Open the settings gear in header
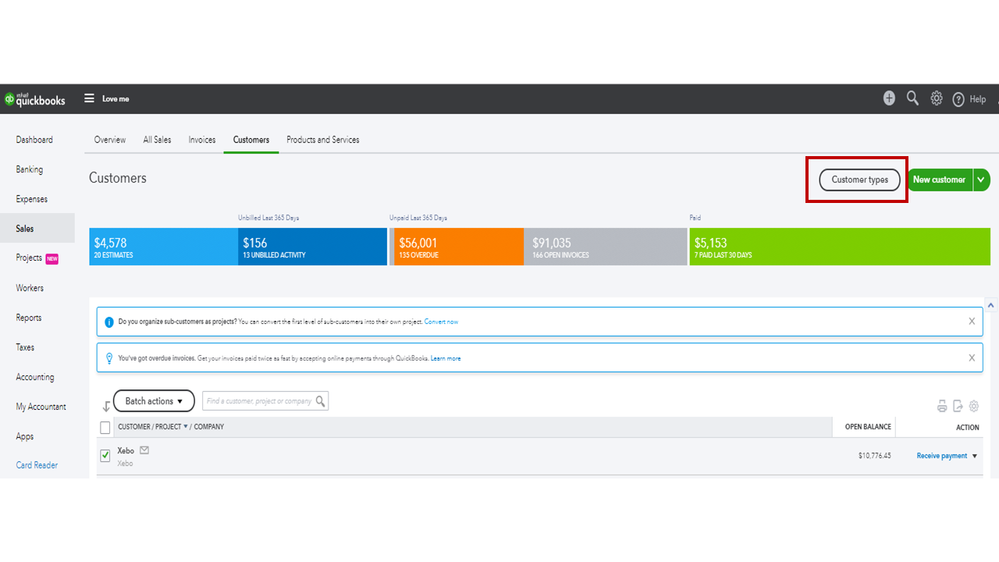Image resolution: width=999 pixels, height=562 pixels. (x=936, y=98)
